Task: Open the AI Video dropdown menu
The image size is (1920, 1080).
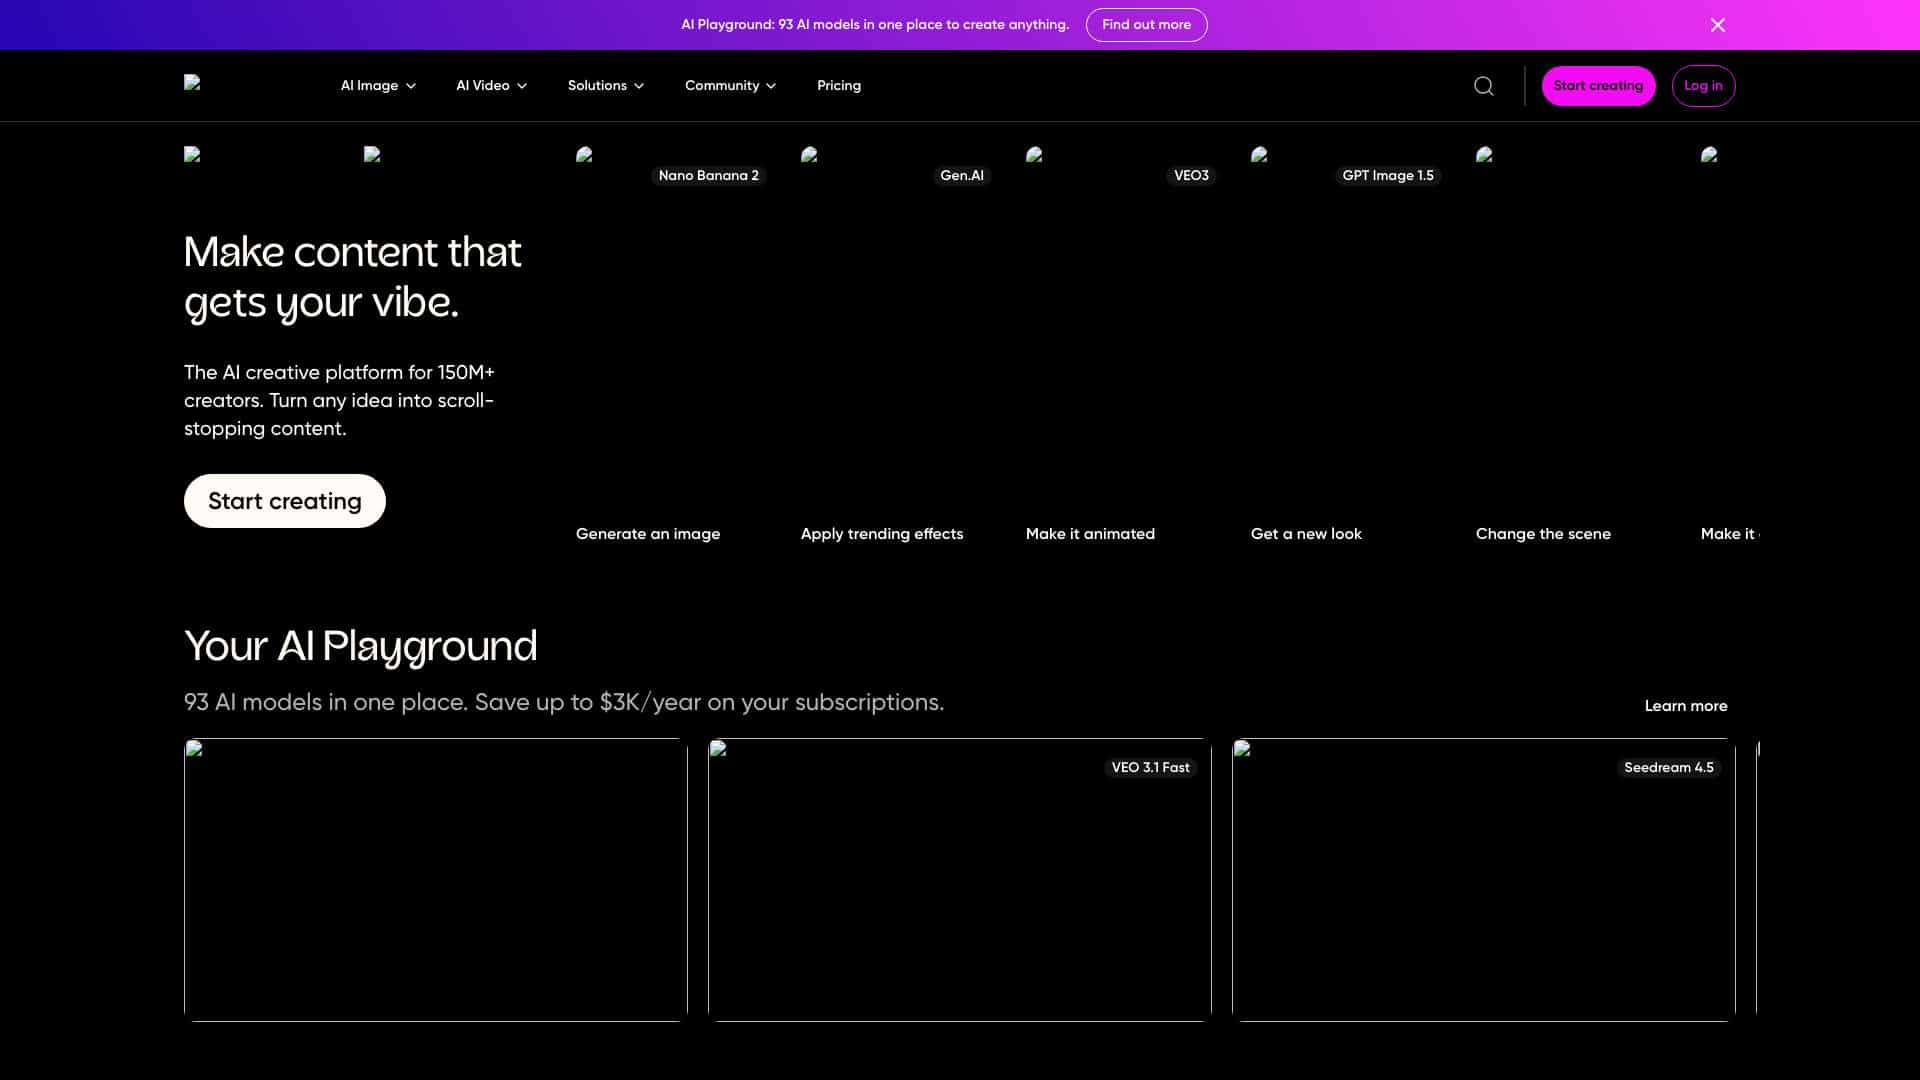Action: tap(491, 86)
